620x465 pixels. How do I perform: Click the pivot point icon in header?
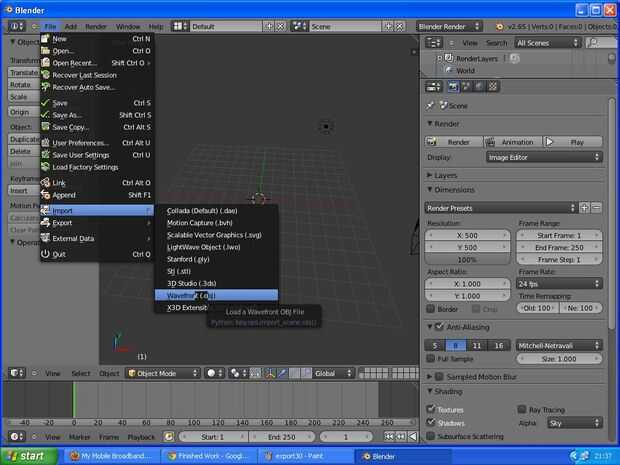click(239, 373)
